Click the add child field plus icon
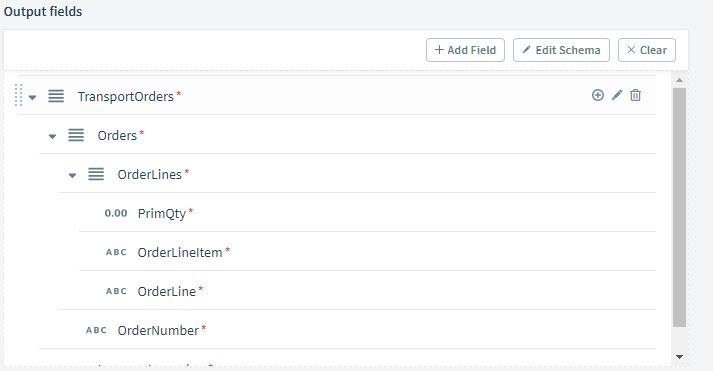713x371 pixels. point(598,95)
